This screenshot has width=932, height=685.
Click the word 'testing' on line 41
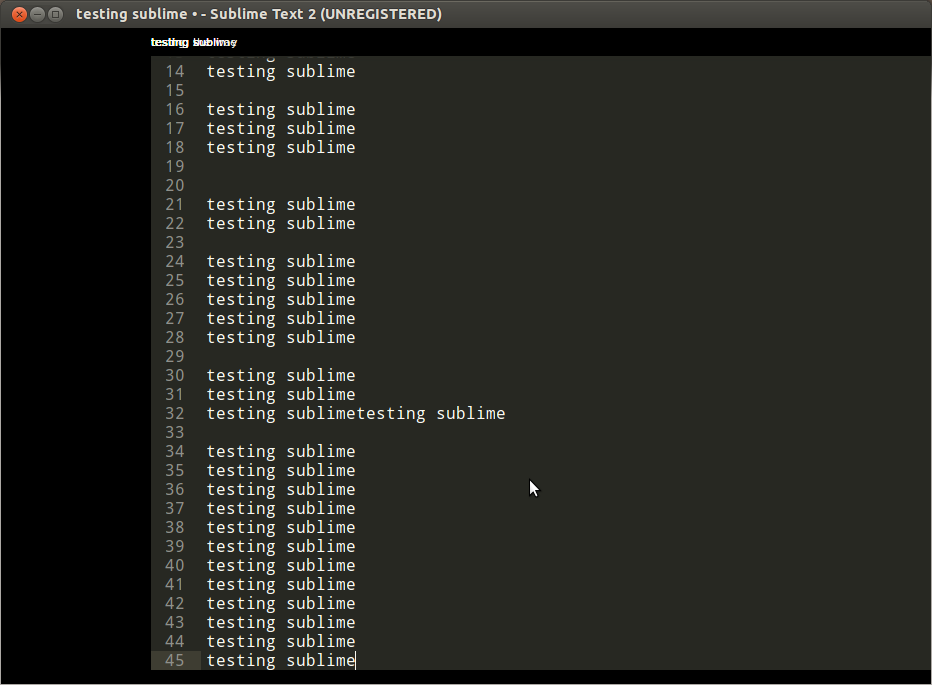[x=240, y=585]
